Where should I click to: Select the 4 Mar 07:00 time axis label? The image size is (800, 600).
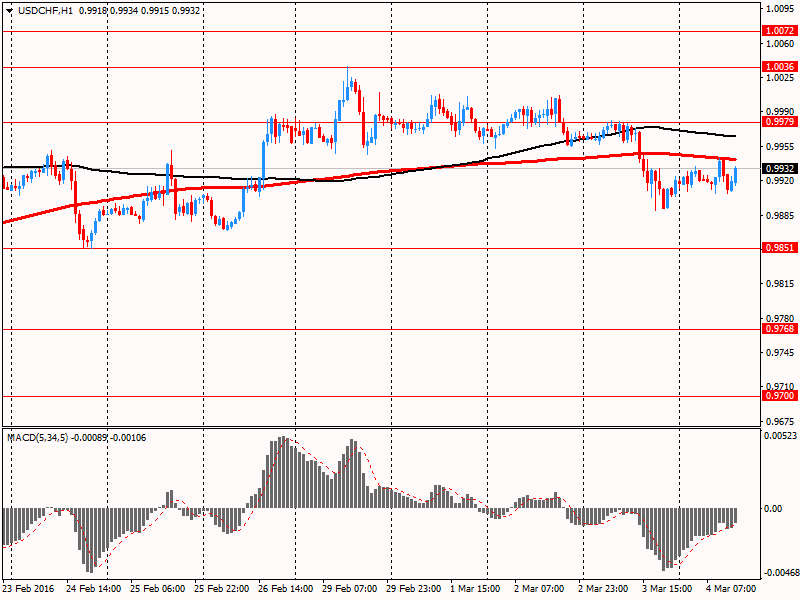(x=731, y=589)
